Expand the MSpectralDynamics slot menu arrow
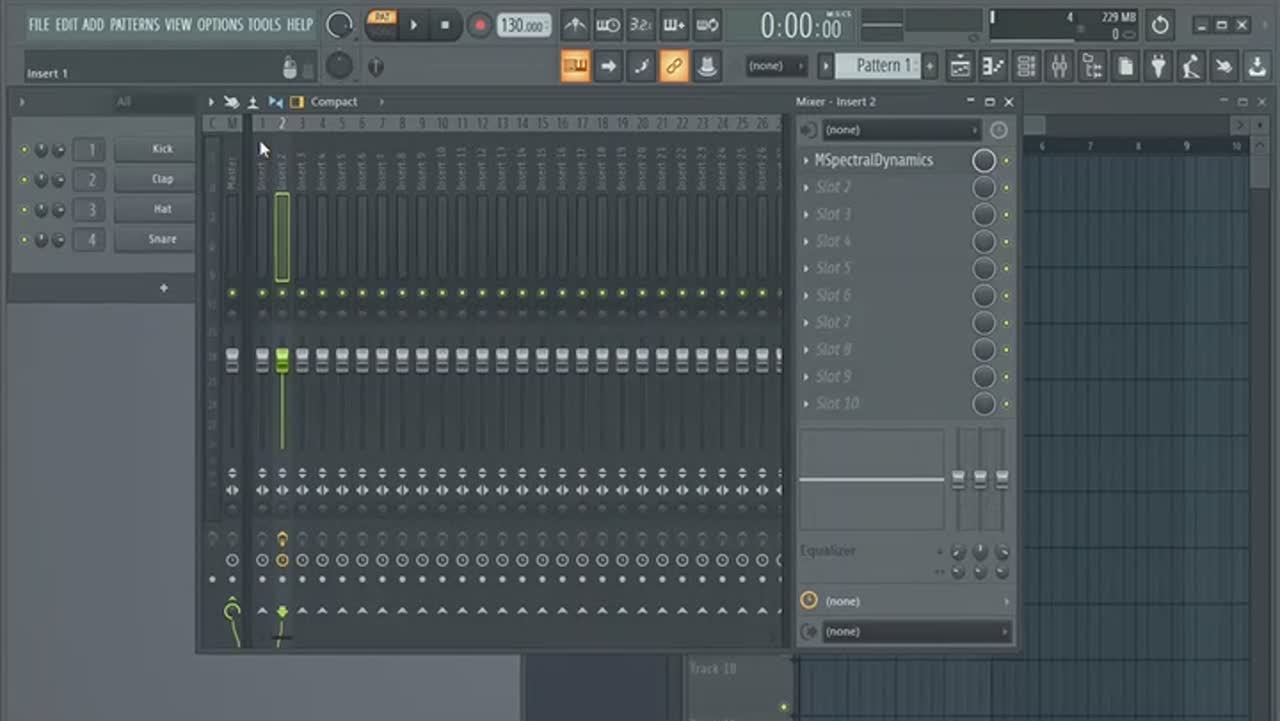The width and height of the screenshot is (1280, 721). (x=806, y=160)
